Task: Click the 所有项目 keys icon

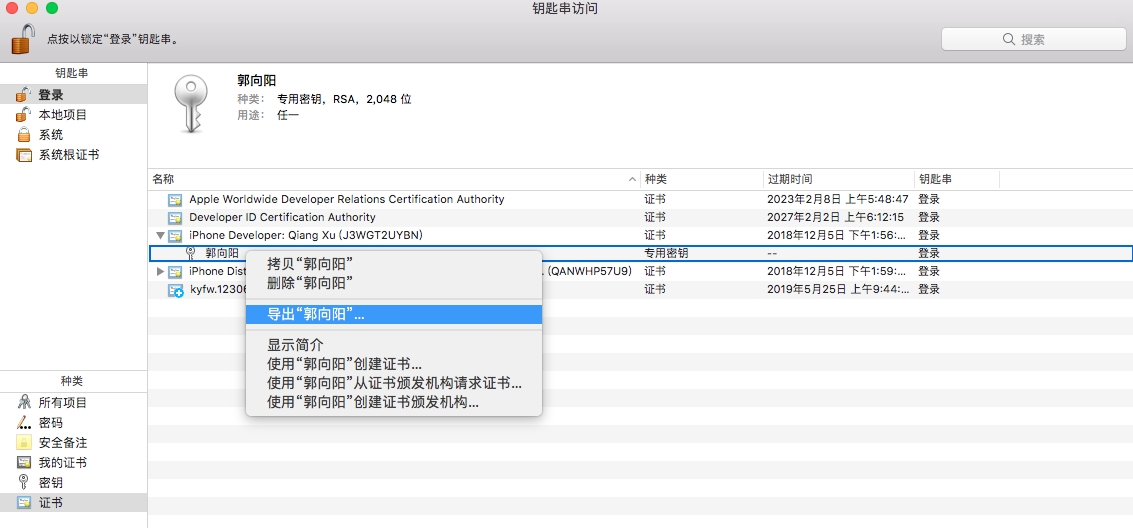Action: click(24, 403)
